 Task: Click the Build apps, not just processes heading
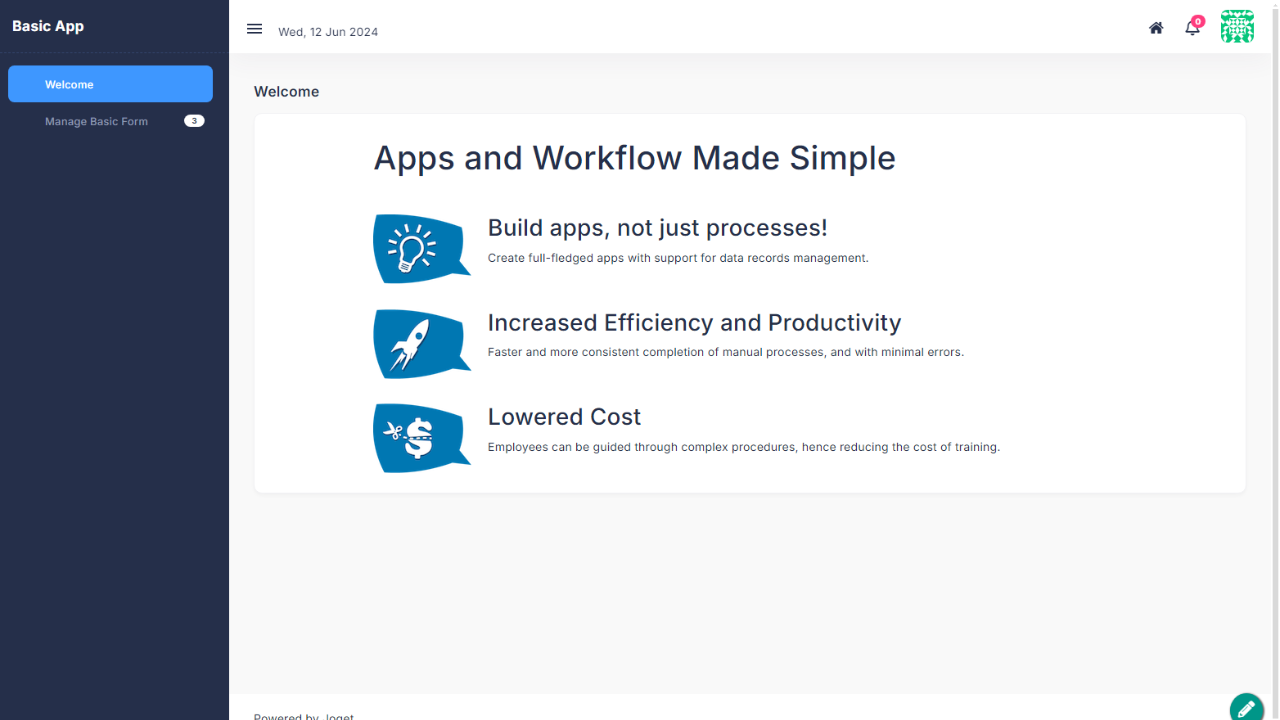[657, 228]
